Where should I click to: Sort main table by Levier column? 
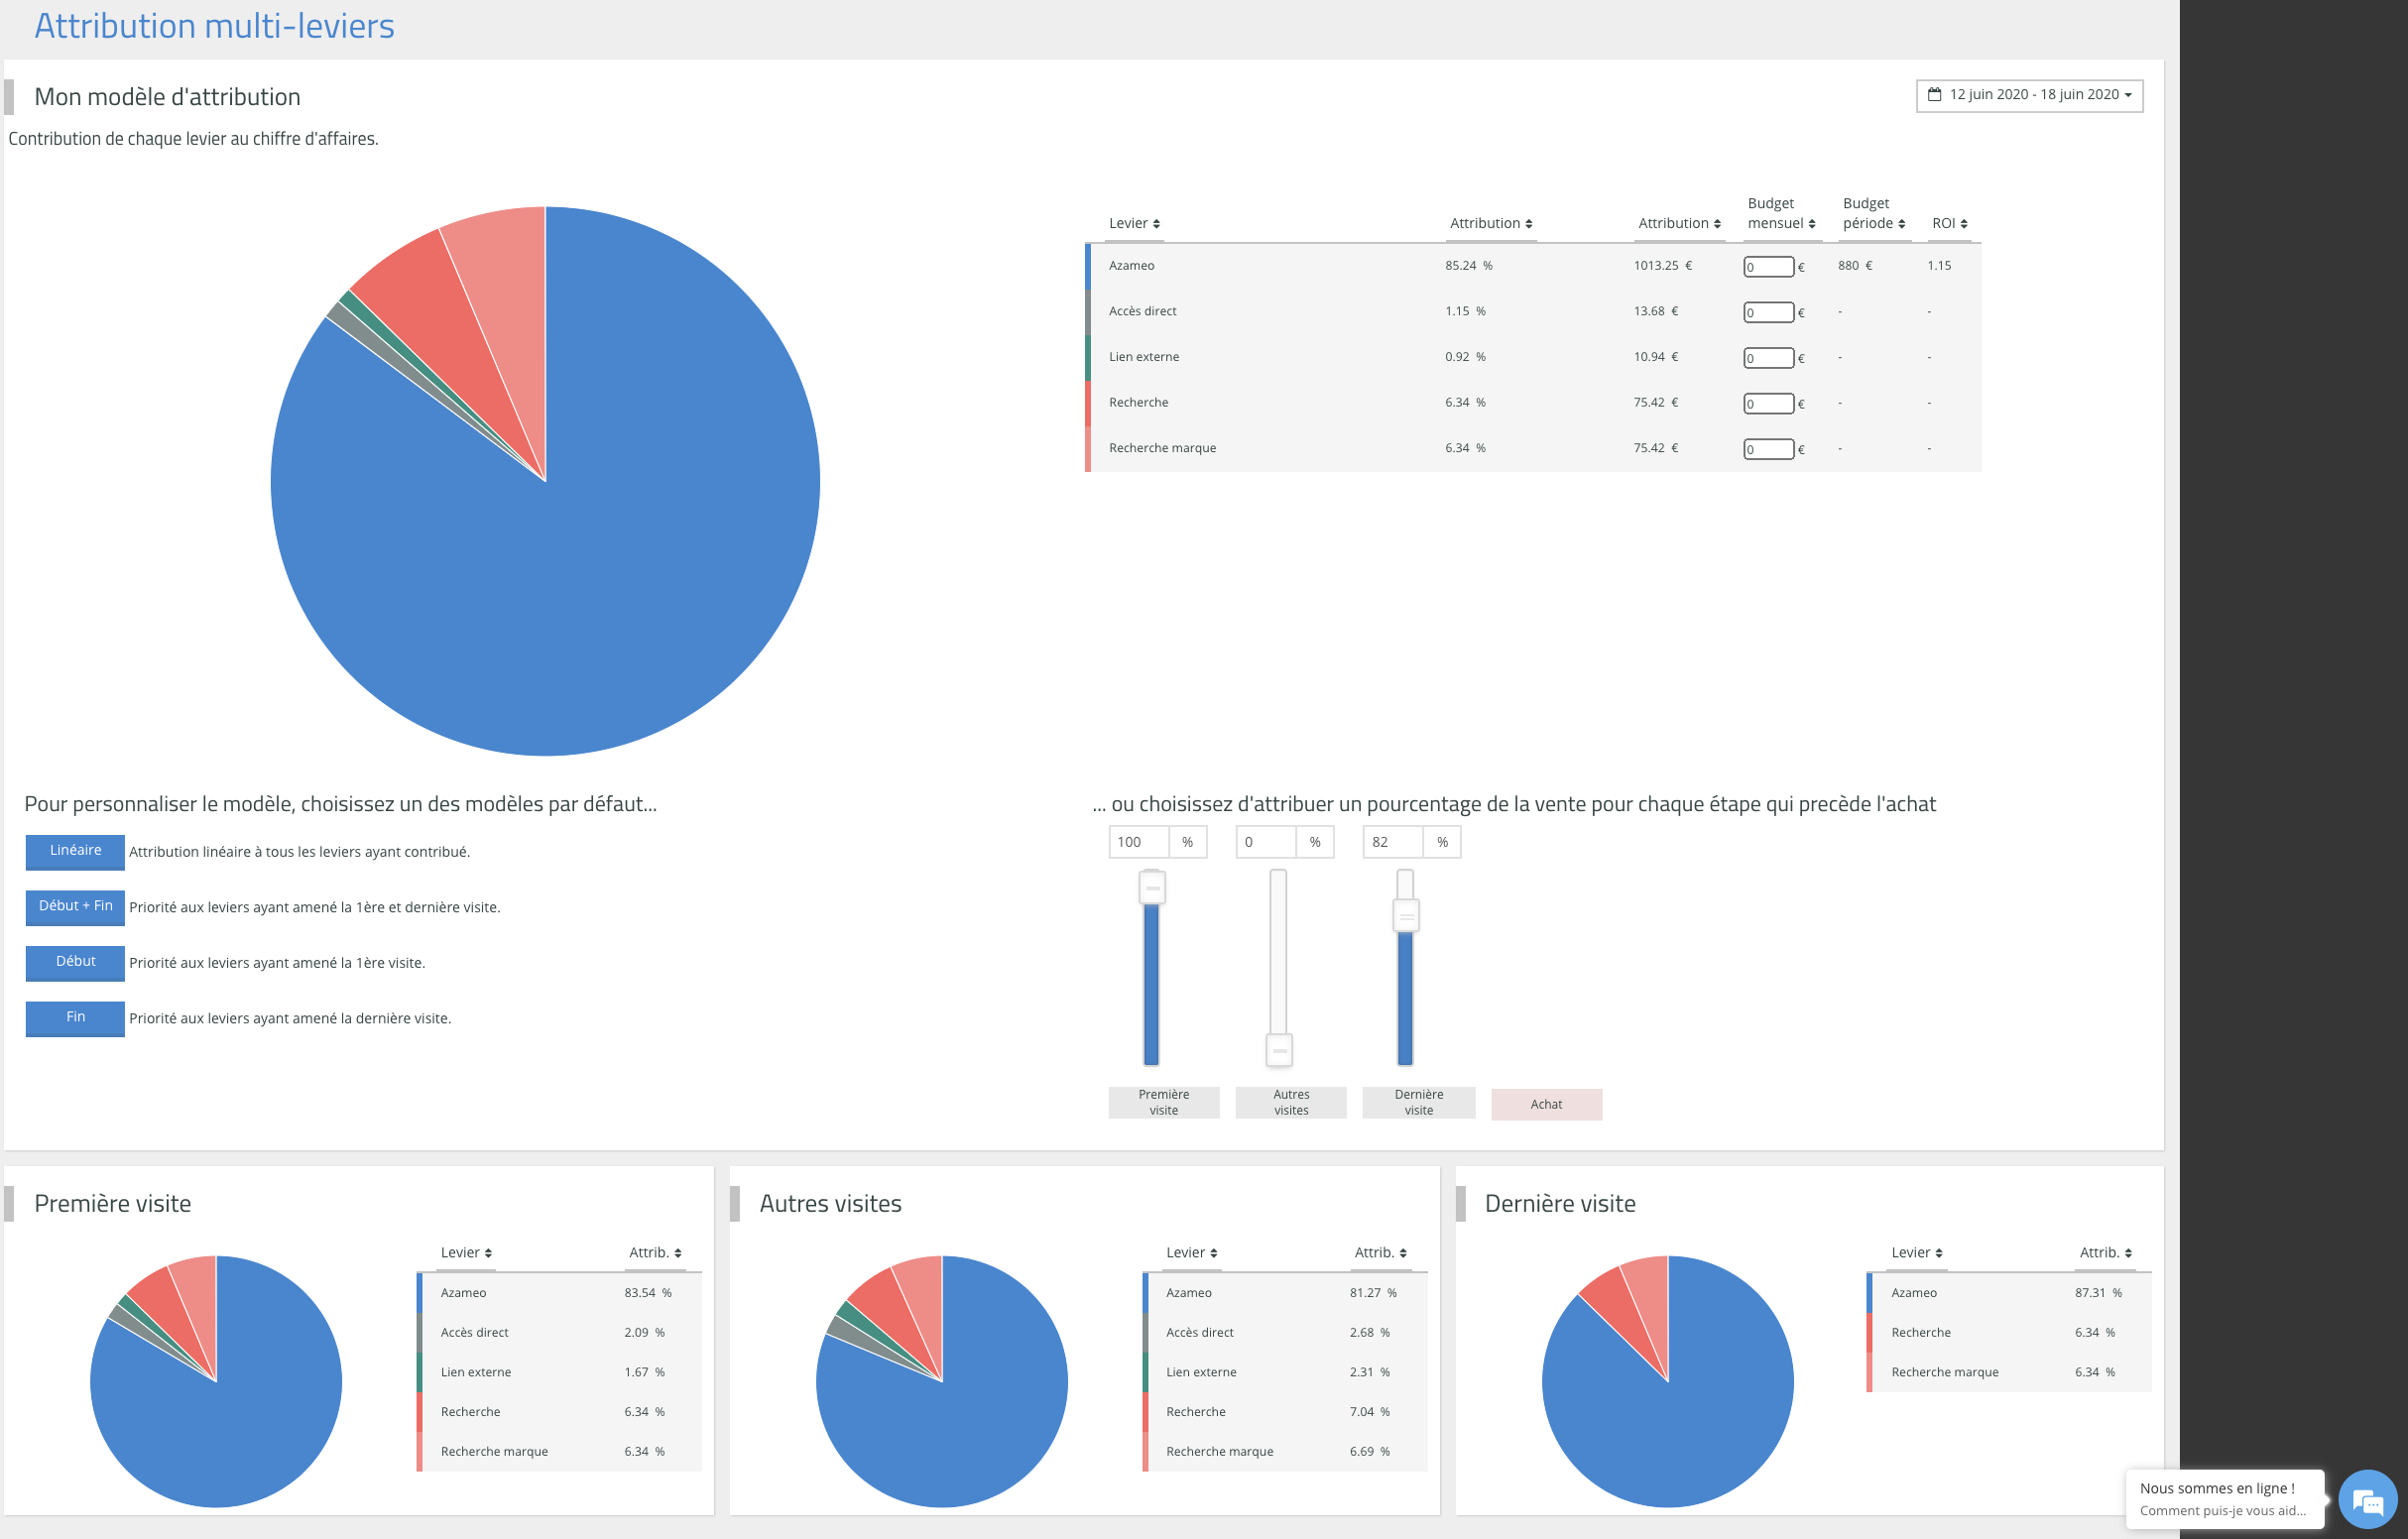click(1134, 223)
